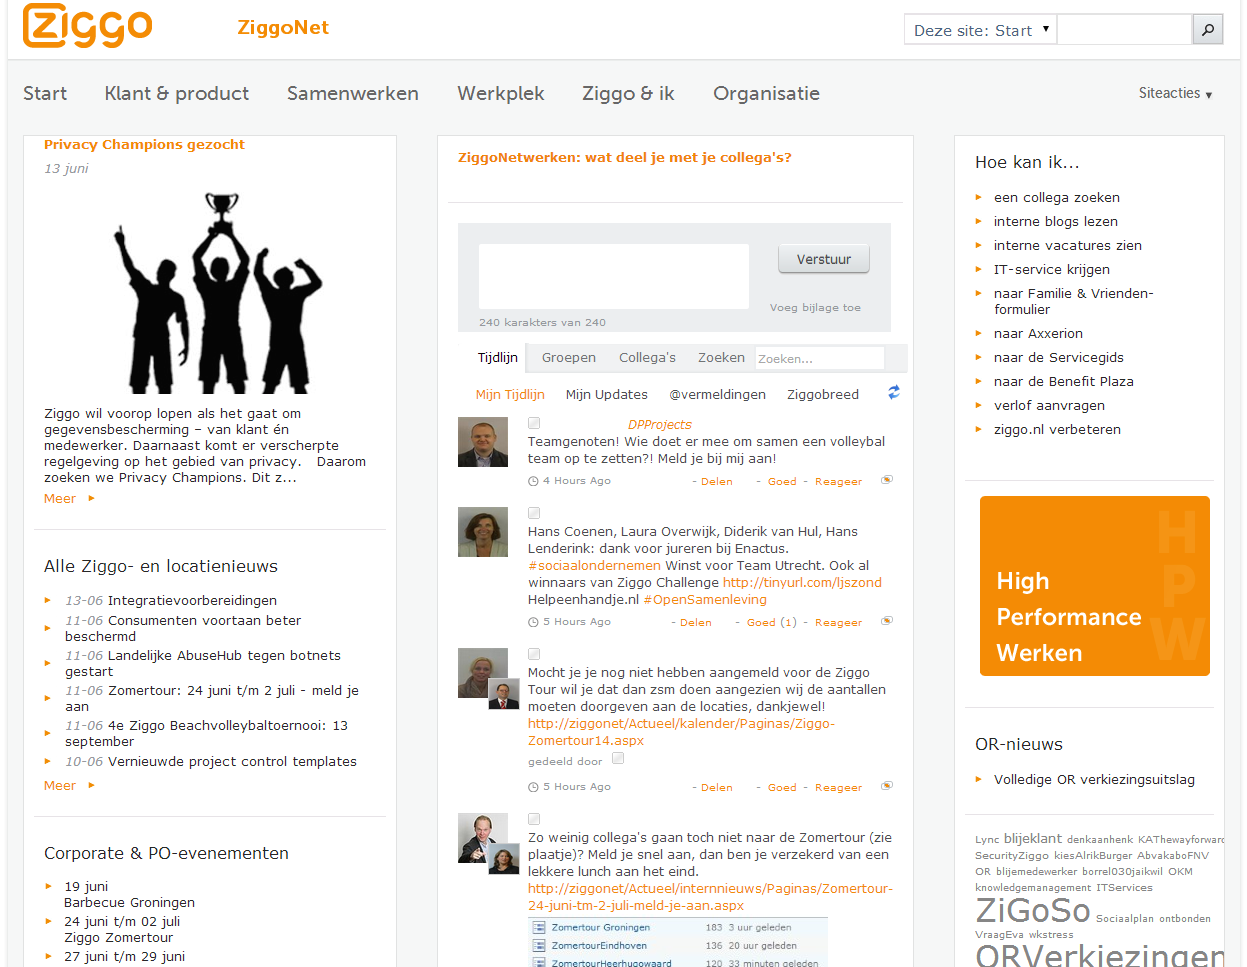
Task: Switch to the Collega's tab
Action: point(647,357)
